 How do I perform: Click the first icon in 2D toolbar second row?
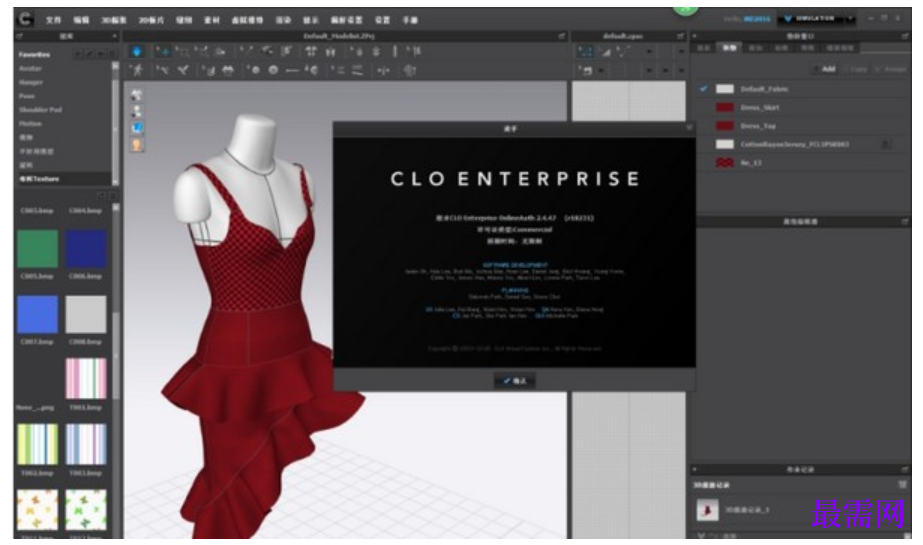[585, 71]
